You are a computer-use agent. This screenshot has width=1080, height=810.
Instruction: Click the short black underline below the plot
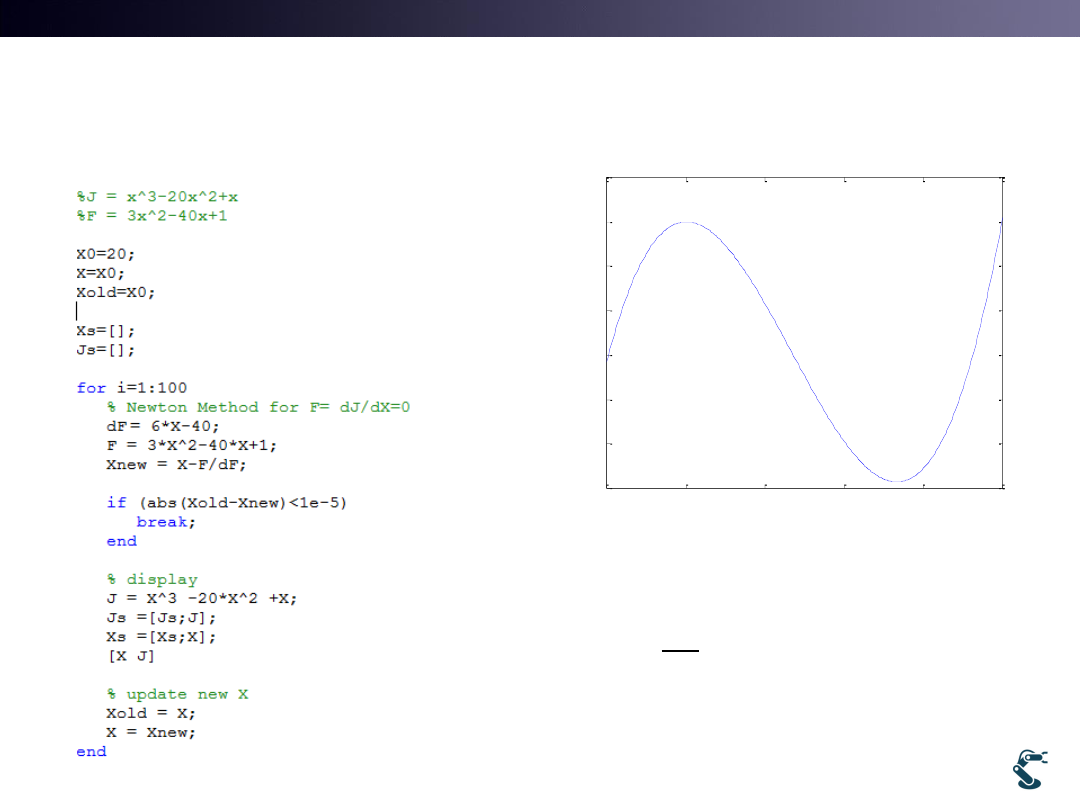(680, 651)
